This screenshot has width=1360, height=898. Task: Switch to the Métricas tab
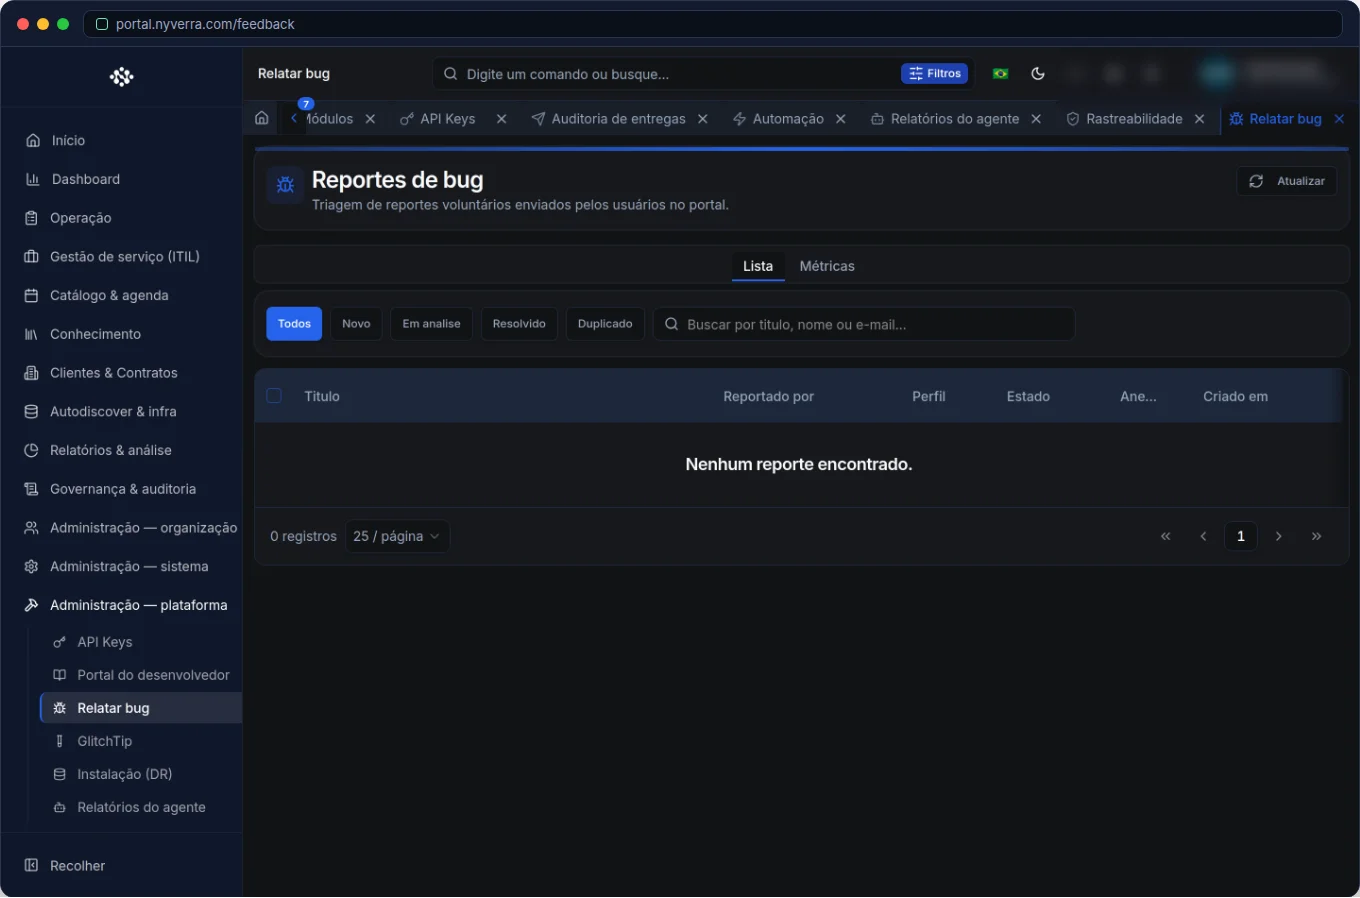(827, 266)
